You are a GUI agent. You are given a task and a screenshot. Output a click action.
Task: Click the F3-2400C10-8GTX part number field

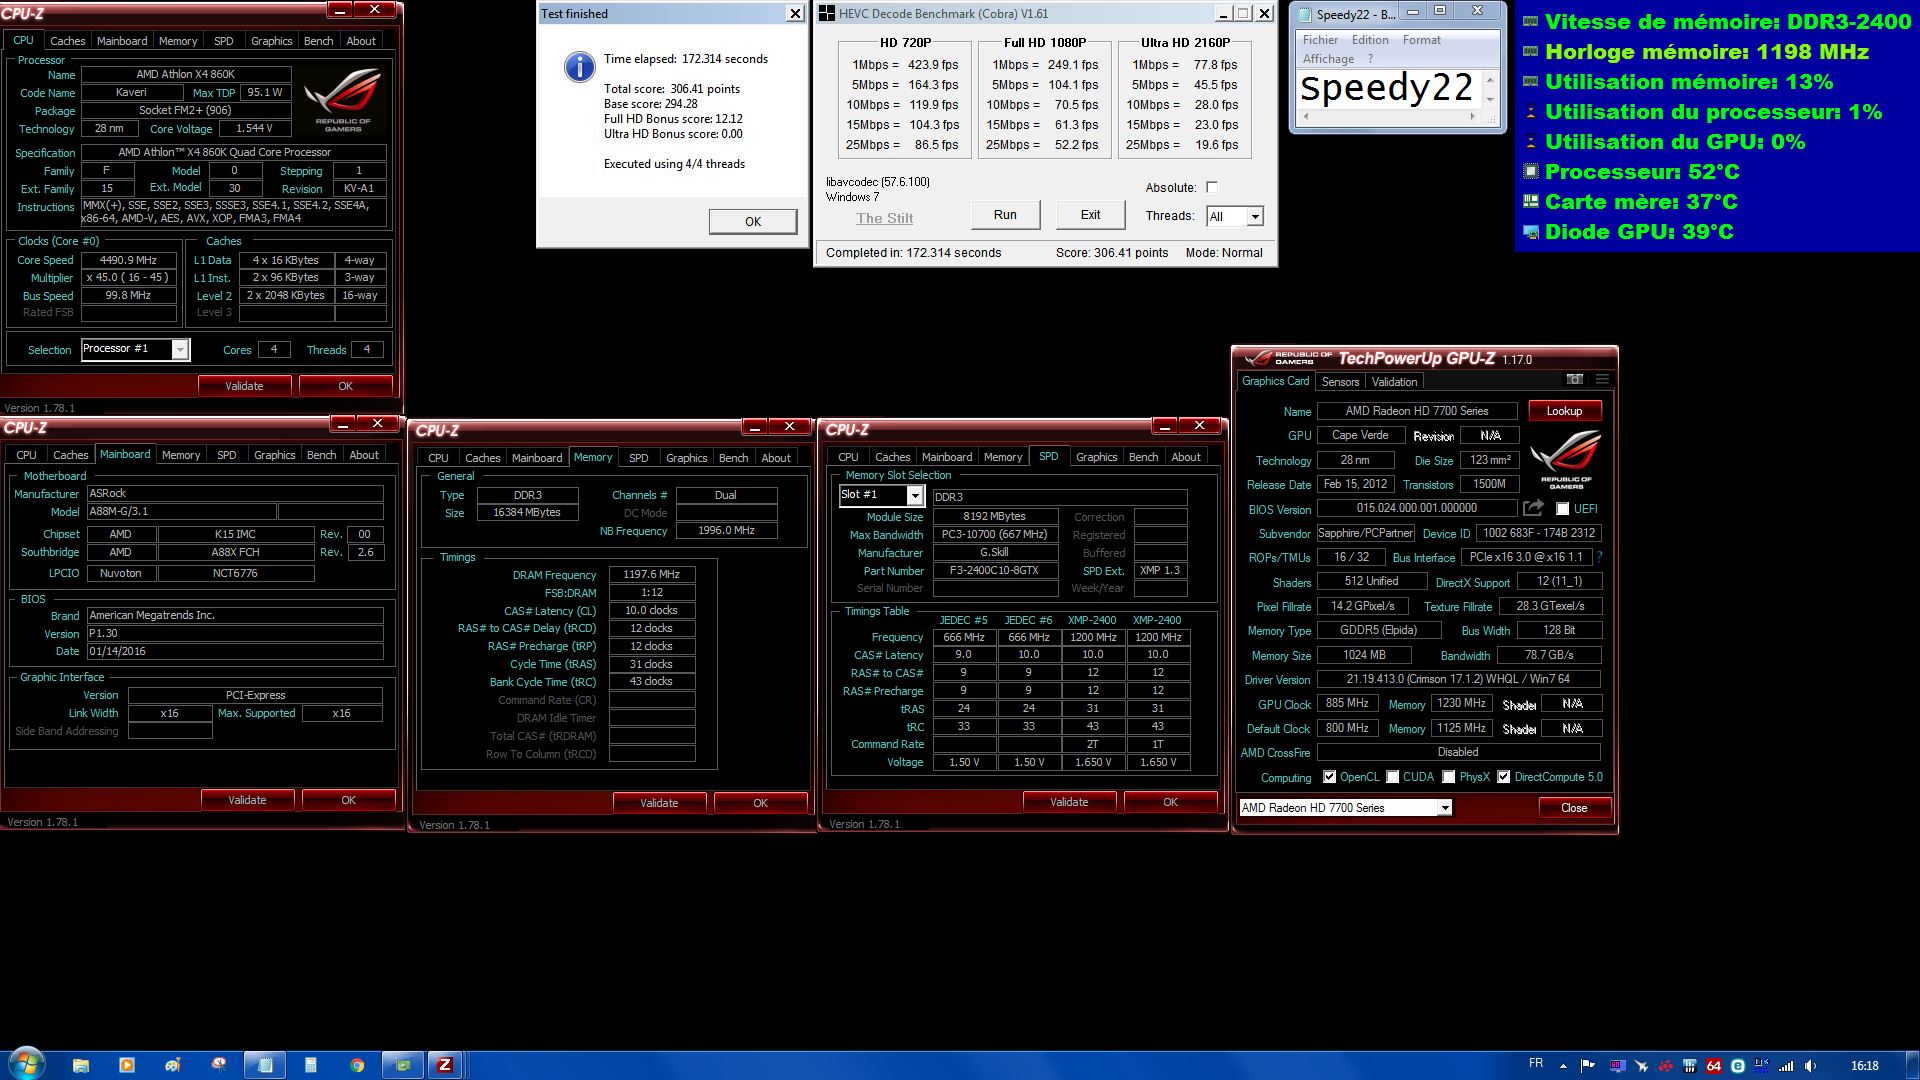[994, 571]
